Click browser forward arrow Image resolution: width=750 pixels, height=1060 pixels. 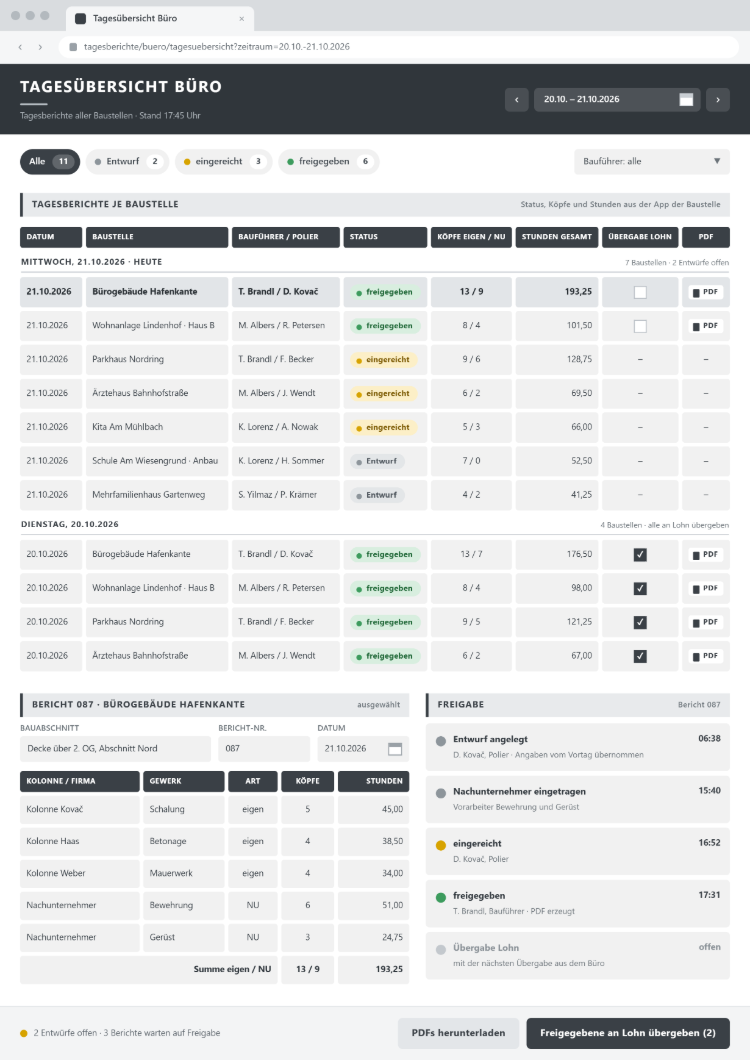coord(41,47)
